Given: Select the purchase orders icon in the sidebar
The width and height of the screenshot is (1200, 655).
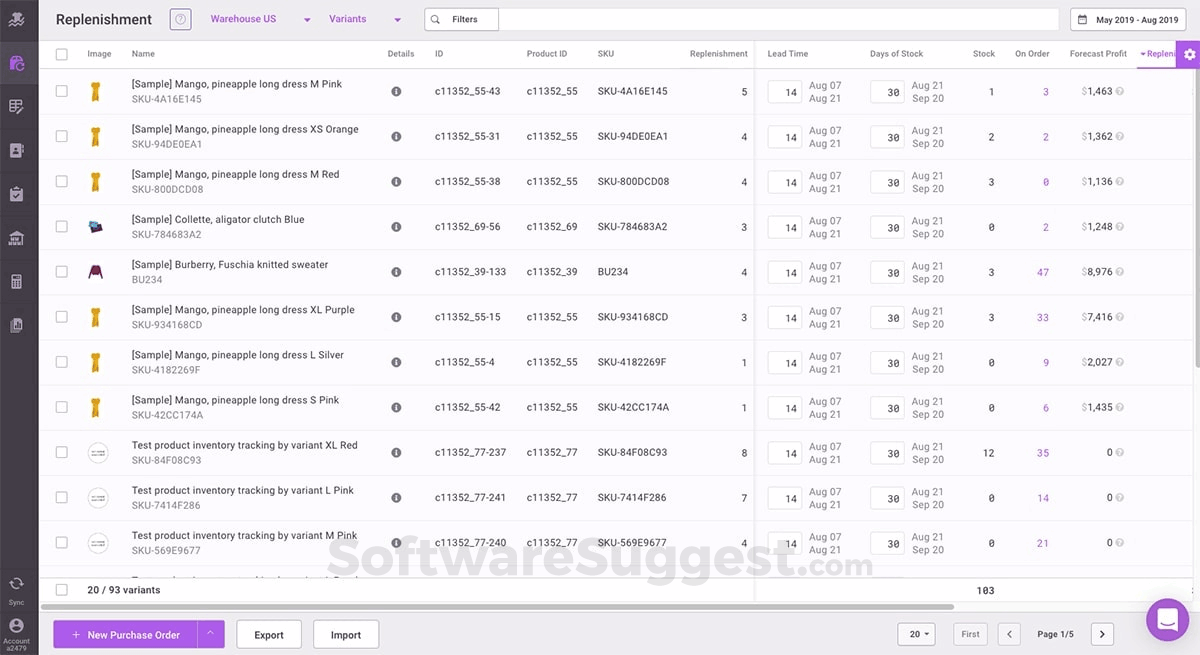Looking at the screenshot, I should [x=16, y=194].
